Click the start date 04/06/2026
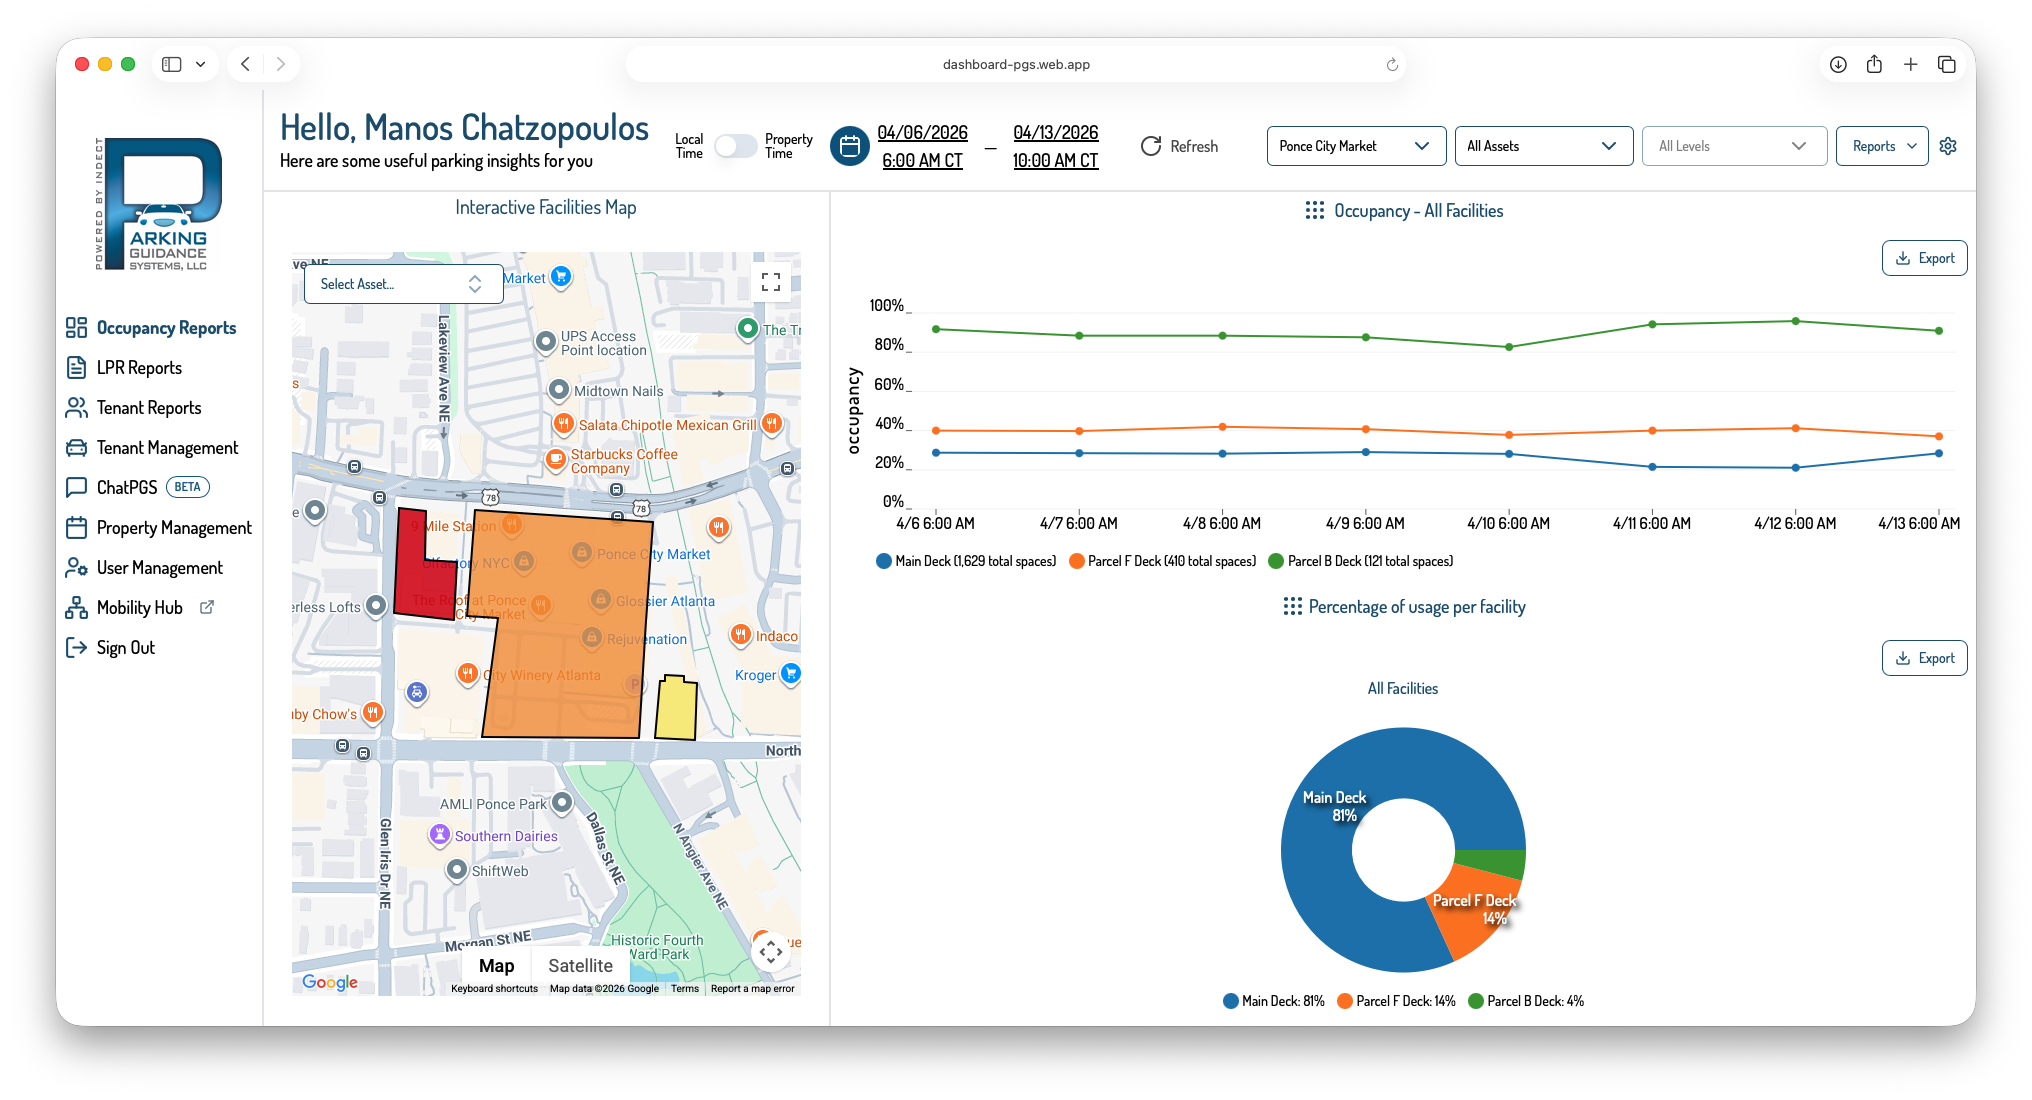The image size is (2032, 1100). 922,133
